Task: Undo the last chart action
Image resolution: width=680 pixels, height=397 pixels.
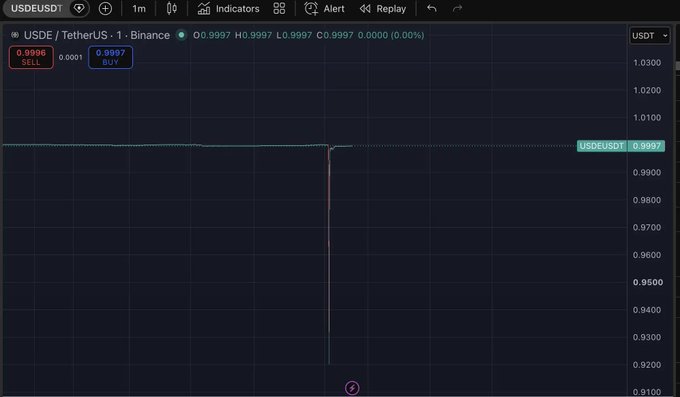Action: (432, 8)
